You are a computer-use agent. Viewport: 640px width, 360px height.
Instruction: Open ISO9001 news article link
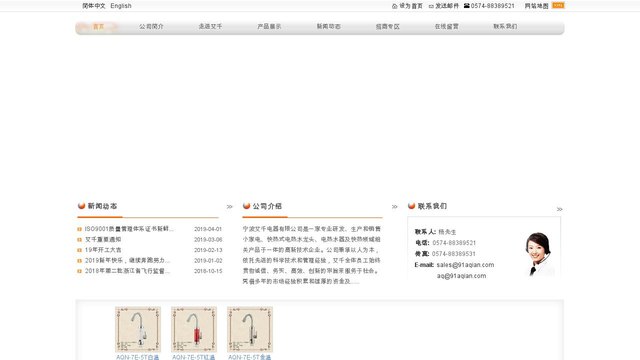point(129,229)
